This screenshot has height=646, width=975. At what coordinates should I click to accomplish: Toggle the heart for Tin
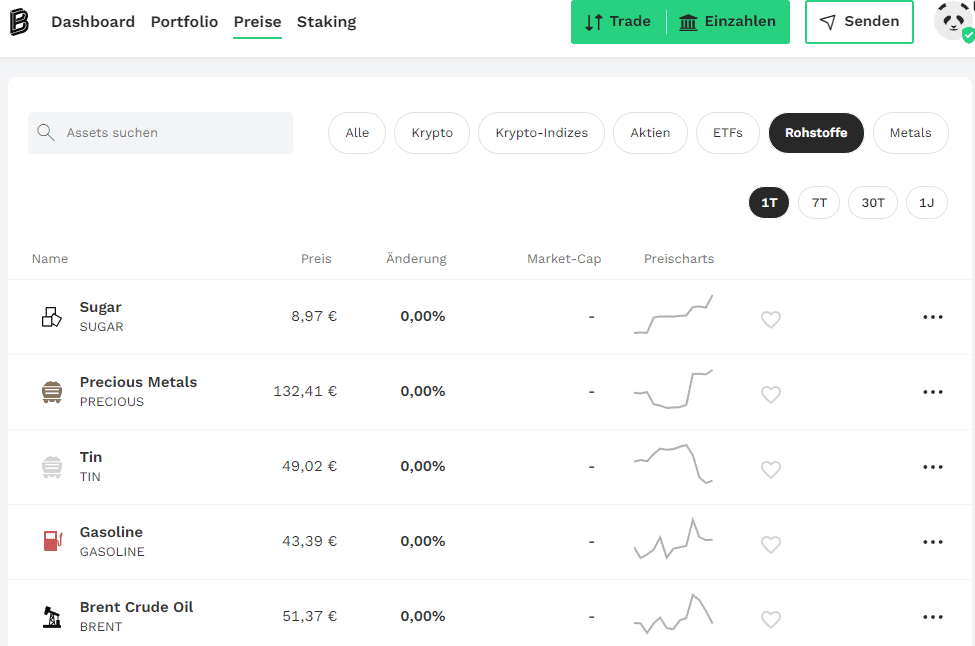[770, 469]
